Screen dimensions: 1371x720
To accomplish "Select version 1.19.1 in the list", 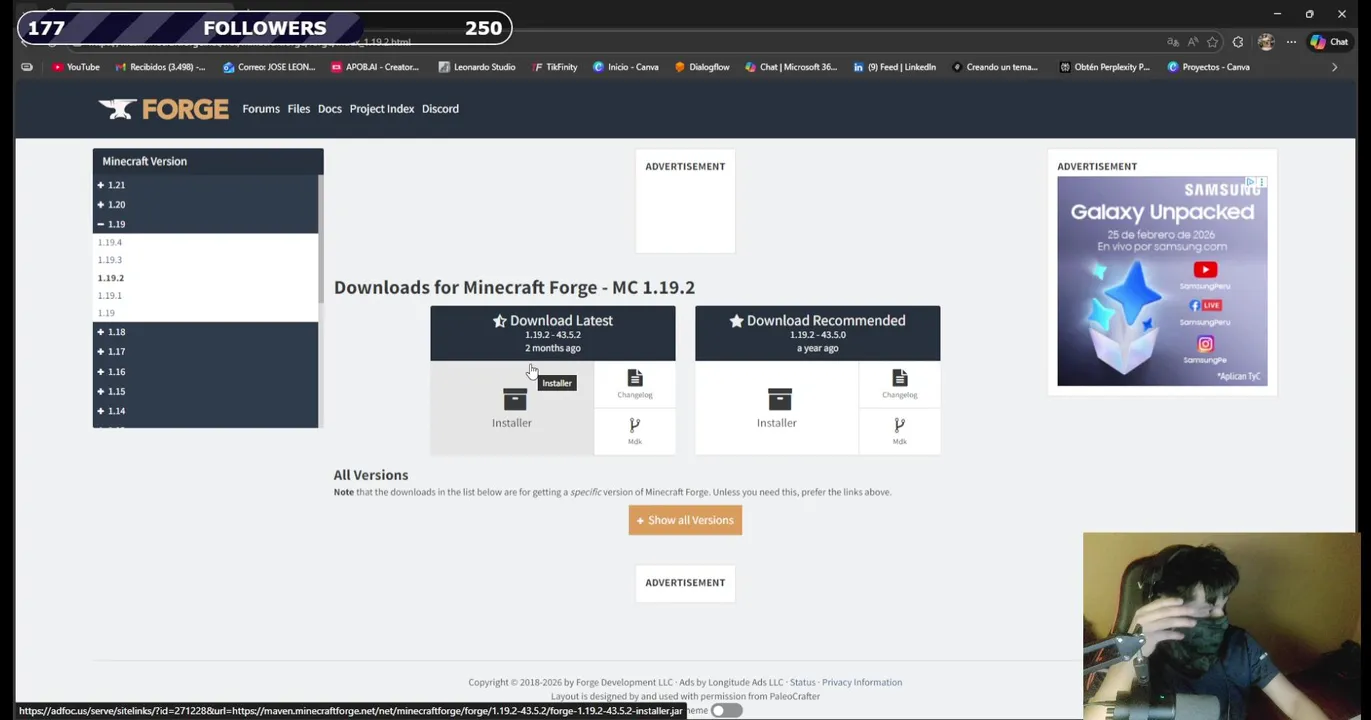I will 110,296.
